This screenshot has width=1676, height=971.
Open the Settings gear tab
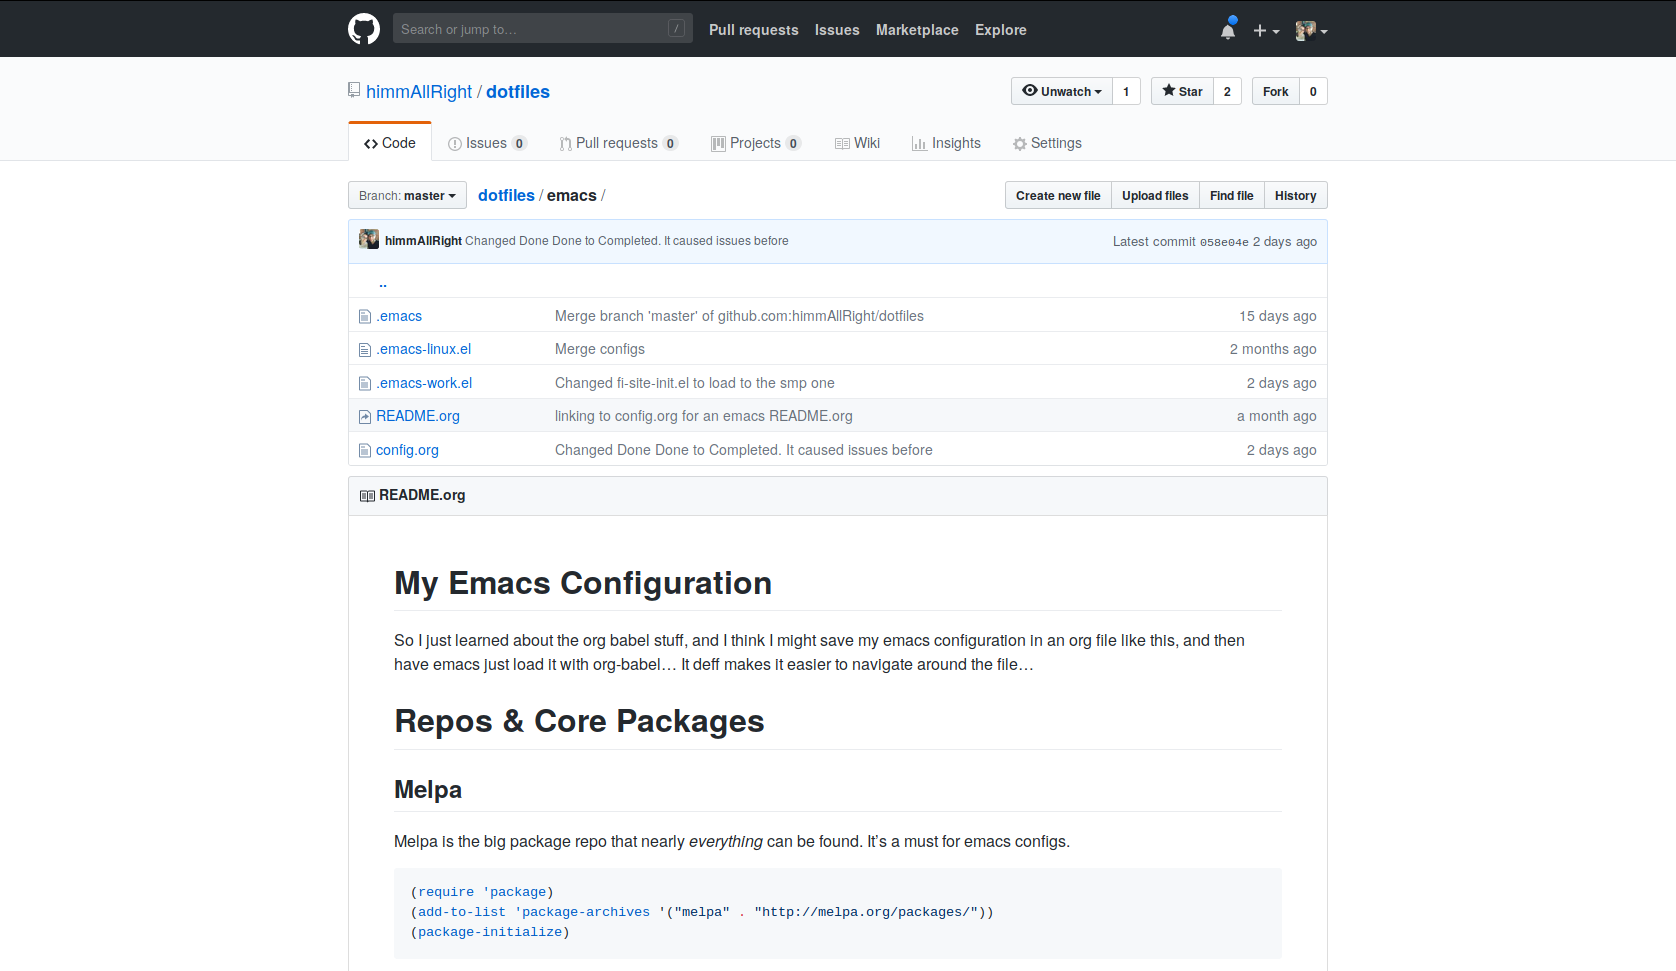click(1047, 143)
